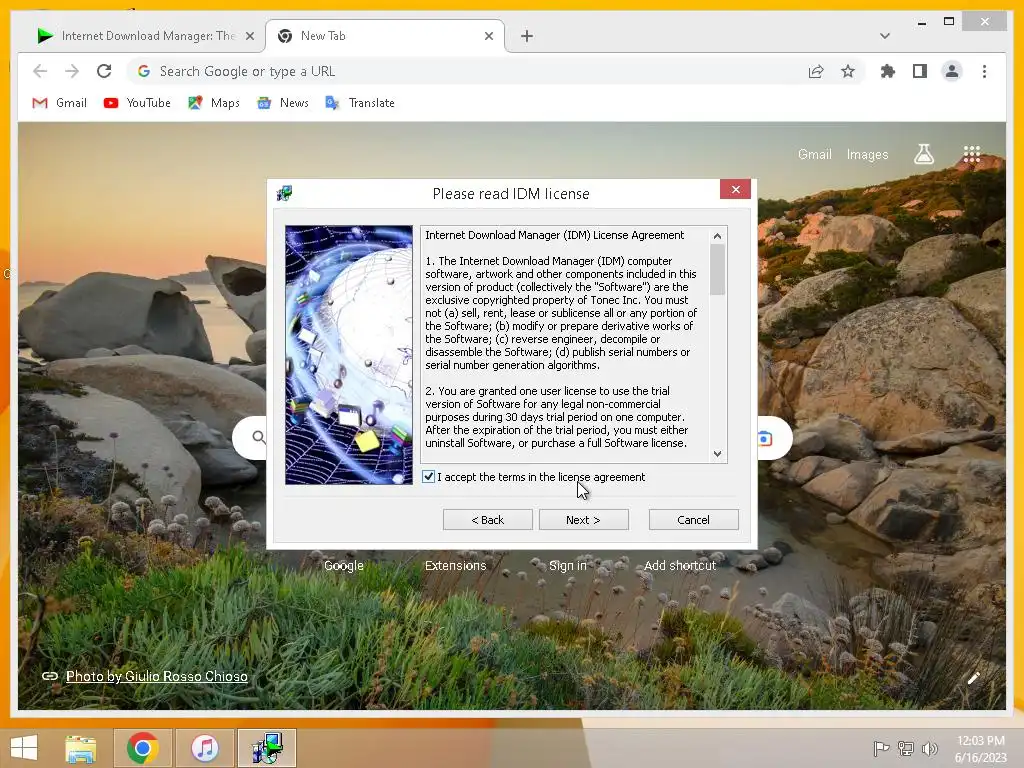Open the Extensions puzzle icon
The image size is (1024, 768).
pos(888,71)
